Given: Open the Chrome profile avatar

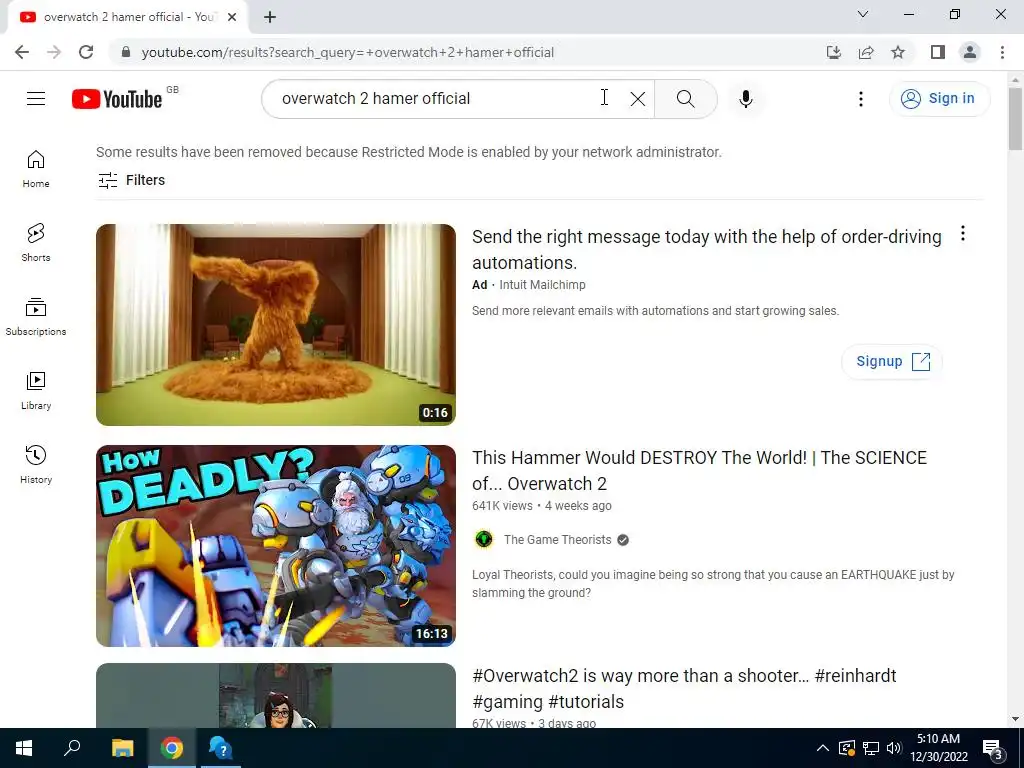Looking at the screenshot, I should pyautogui.click(x=970, y=52).
